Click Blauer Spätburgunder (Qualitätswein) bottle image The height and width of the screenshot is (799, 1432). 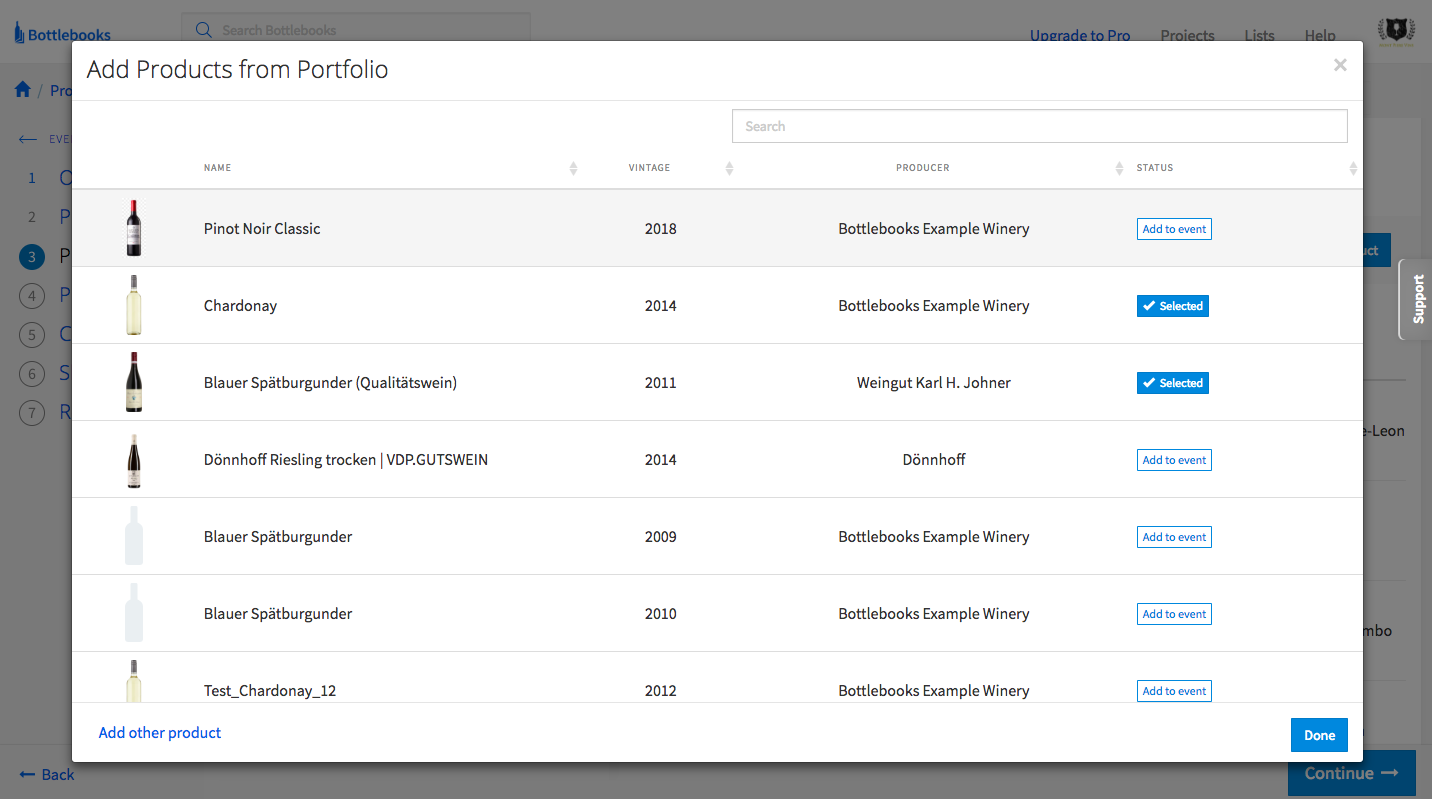pyautogui.click(x=134, y=382)
